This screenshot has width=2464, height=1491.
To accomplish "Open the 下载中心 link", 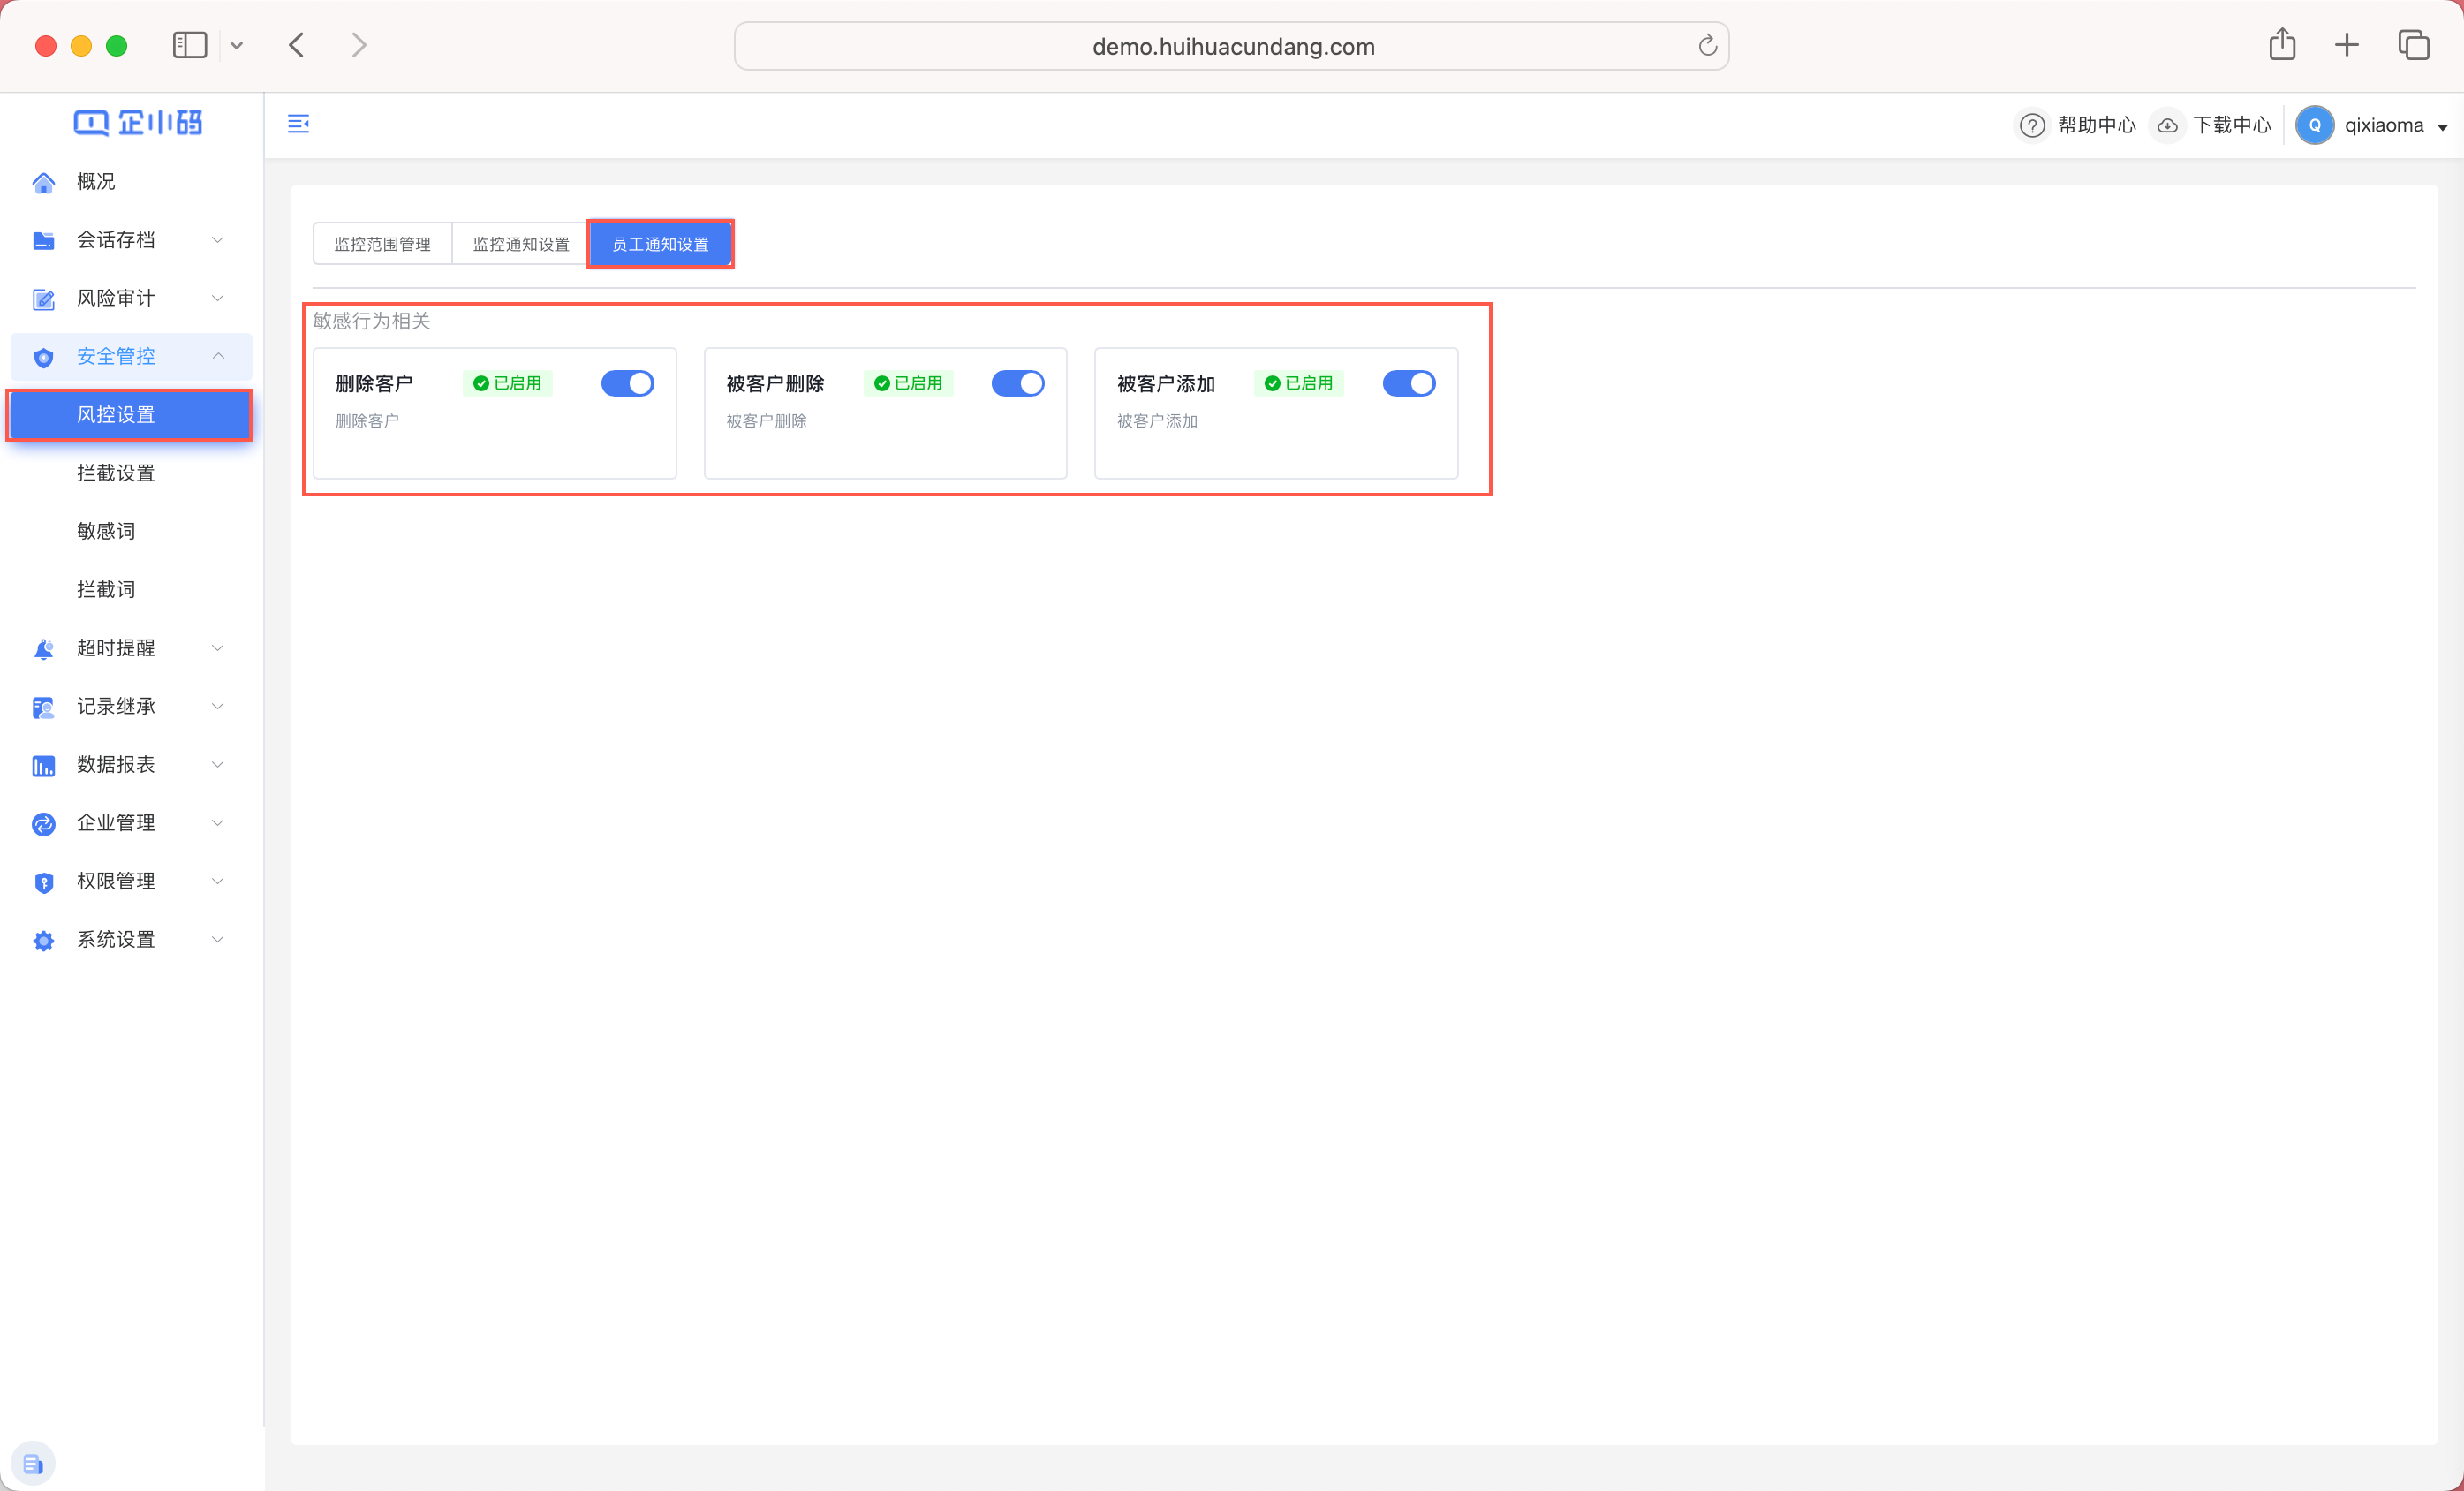I will click(2231, 125).
